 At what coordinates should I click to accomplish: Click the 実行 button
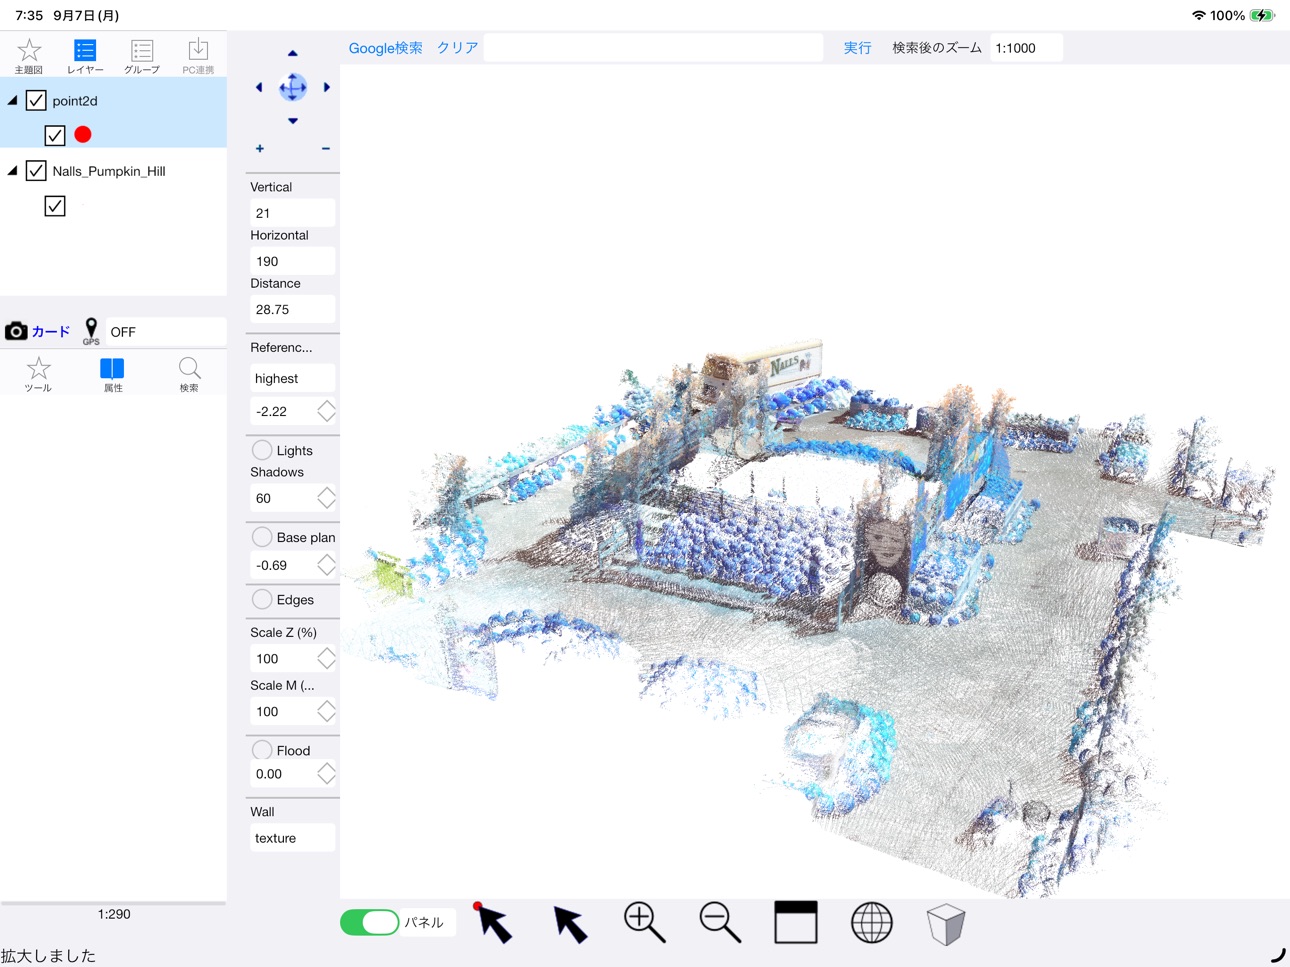point(857,48)
